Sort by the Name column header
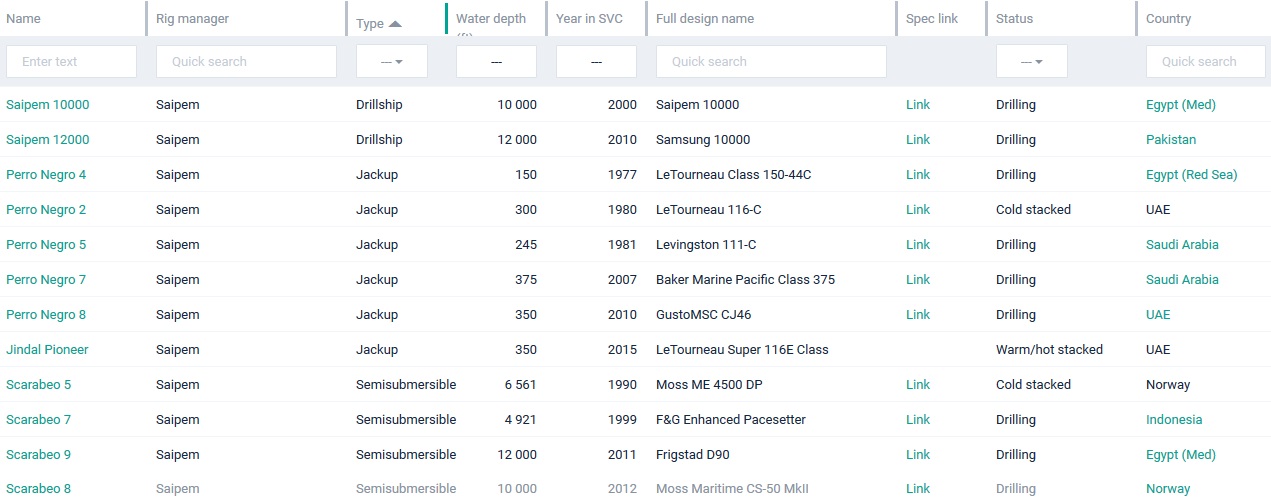 22,19
